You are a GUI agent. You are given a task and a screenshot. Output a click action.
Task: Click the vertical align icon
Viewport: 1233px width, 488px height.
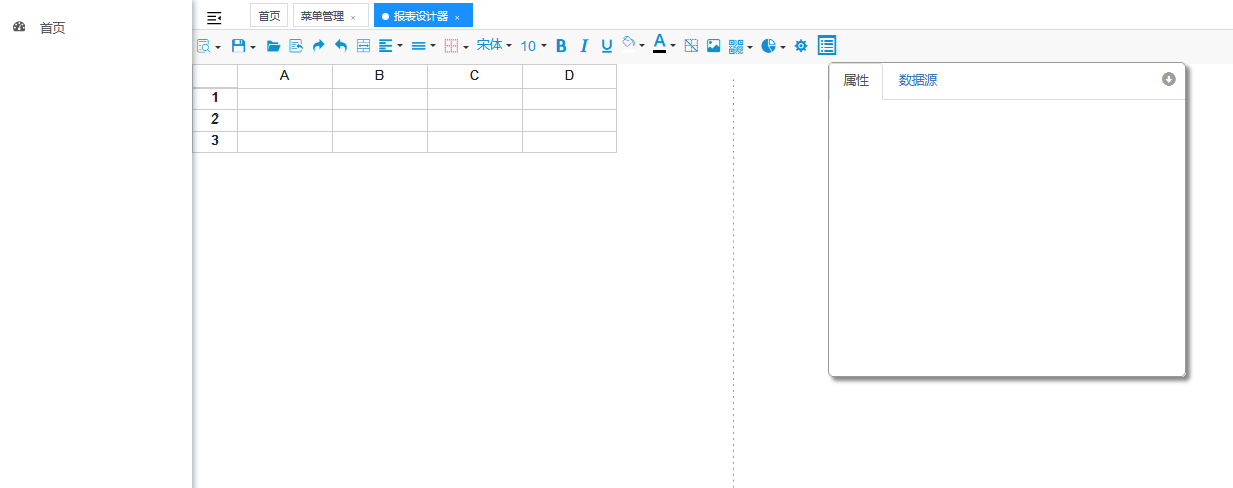tap(418, 46)
